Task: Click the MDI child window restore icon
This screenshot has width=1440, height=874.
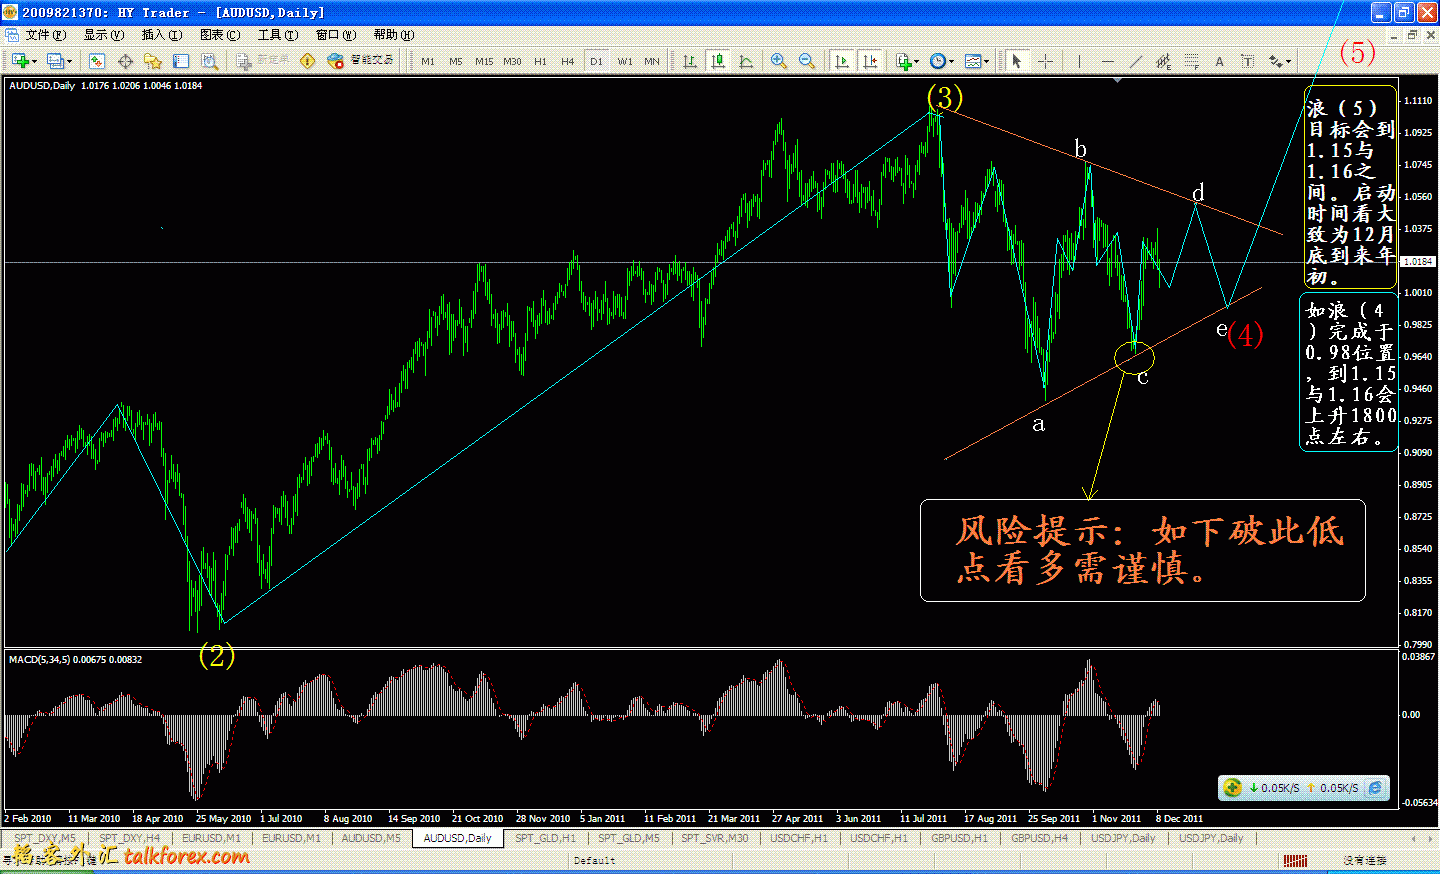Action: [x=1412, y=35]
